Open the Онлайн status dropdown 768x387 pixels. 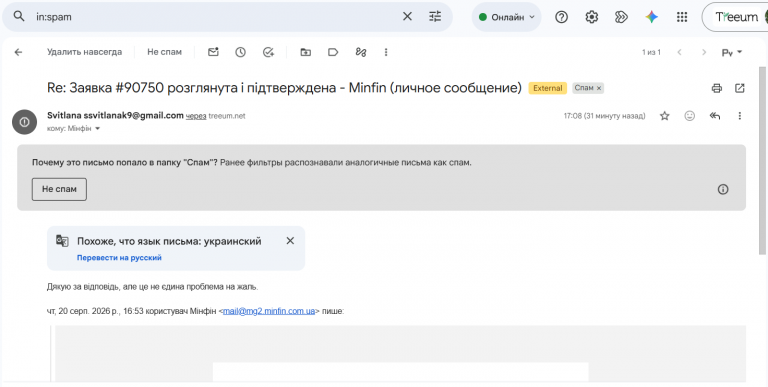click(x=506, y=17)
